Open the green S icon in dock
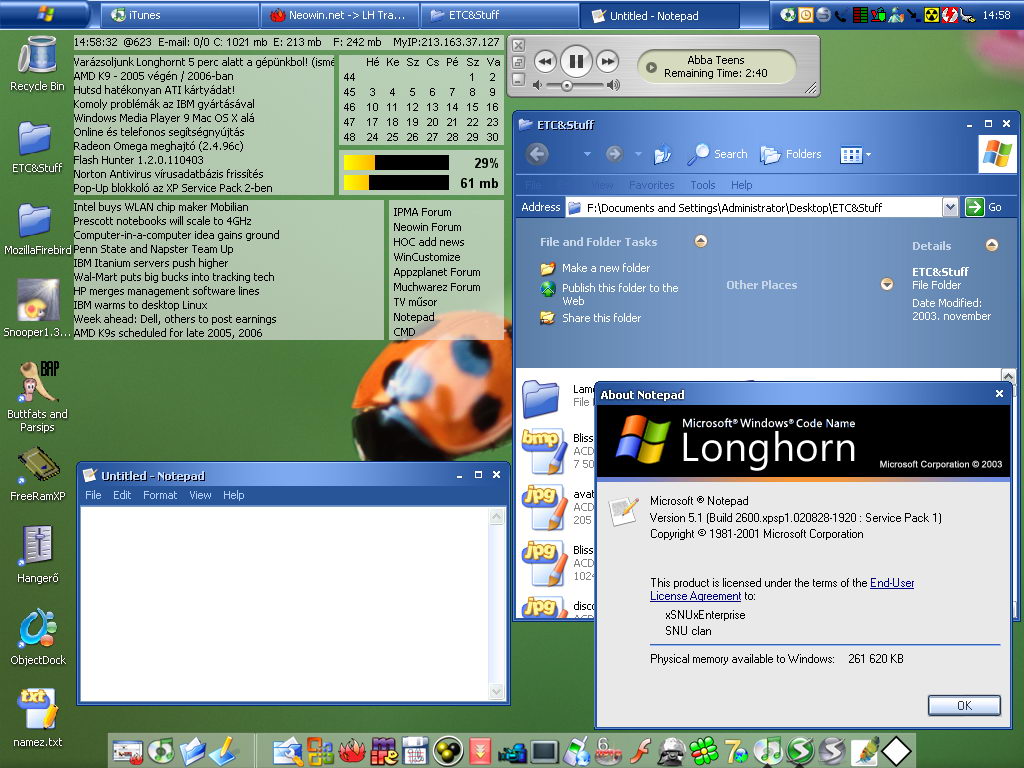 pyautogui.click(x=800, y=752)
